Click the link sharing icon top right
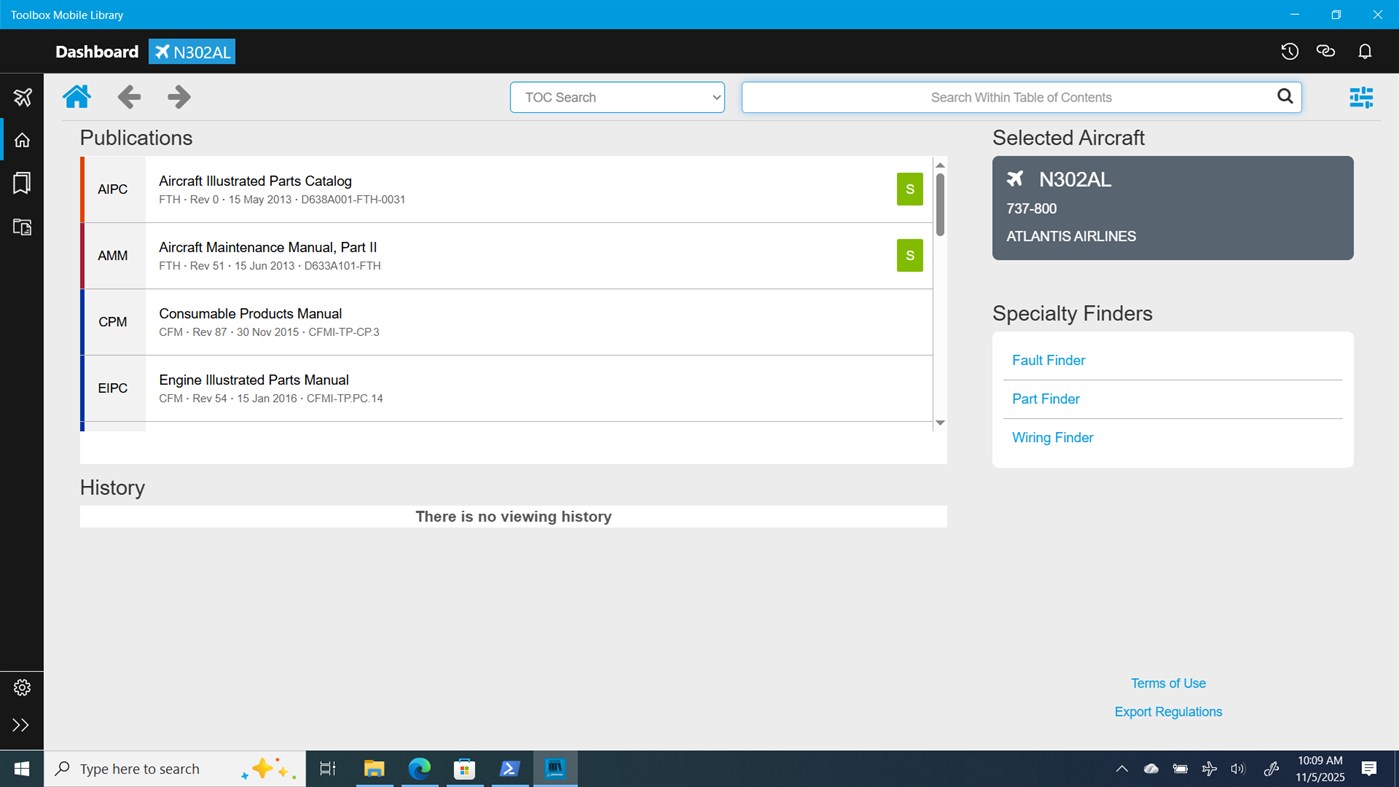Viewport: 1399px width, 787px height. 1326,51
